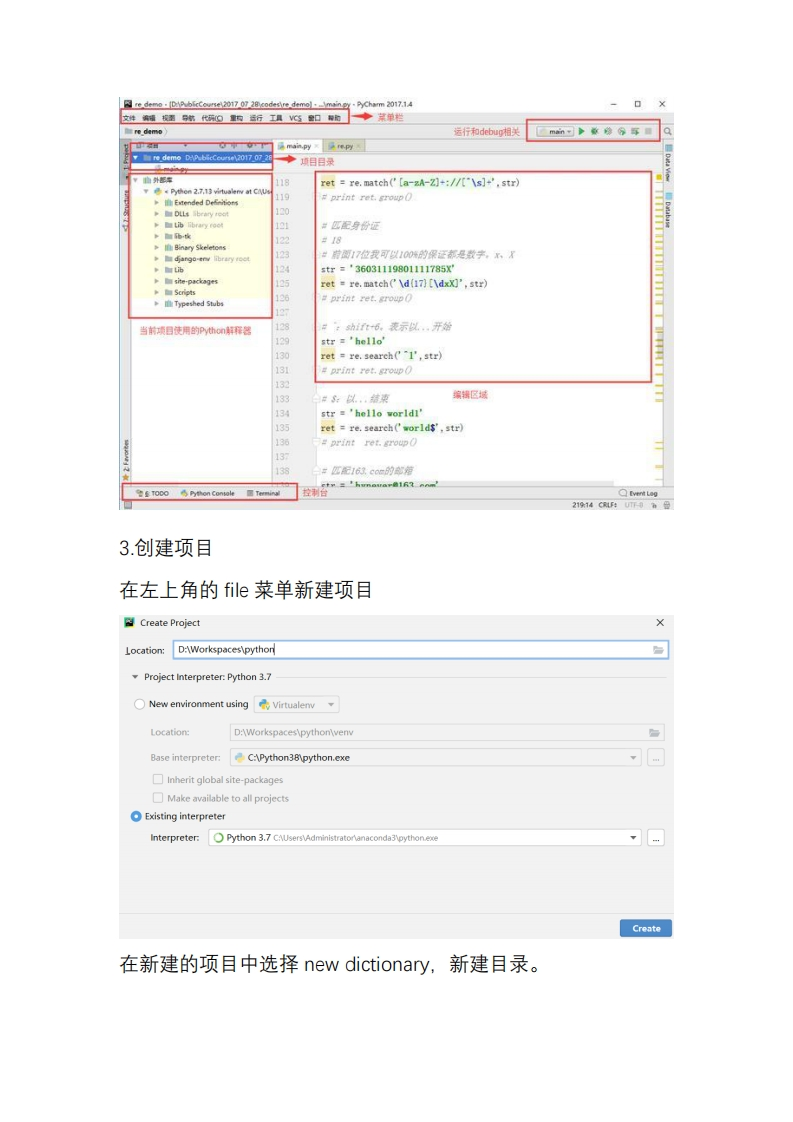
Task: Open the Terminal tool window
Action: coord(263,494)
